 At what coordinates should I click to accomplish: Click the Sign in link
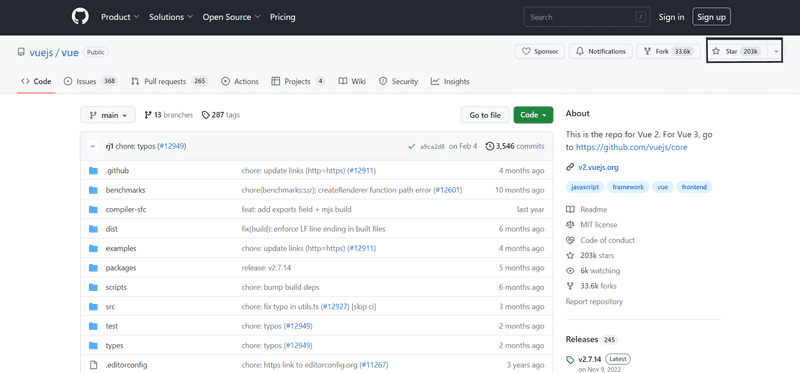click(x=671, y=17)
